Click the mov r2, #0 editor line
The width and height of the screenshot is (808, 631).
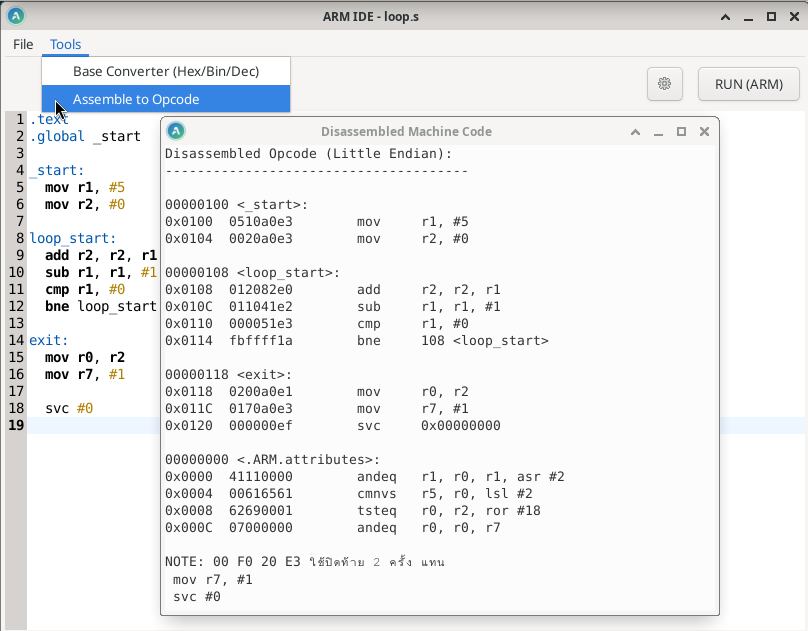click(85, 204)
